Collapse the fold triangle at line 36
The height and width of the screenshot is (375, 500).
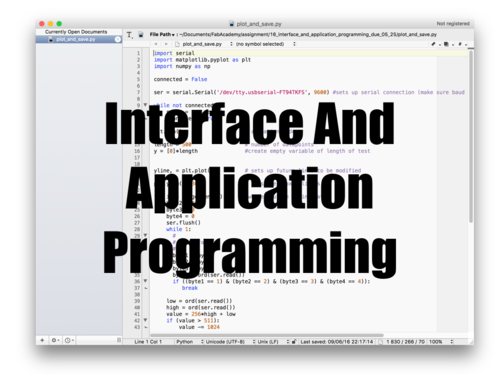pos(145,281)
